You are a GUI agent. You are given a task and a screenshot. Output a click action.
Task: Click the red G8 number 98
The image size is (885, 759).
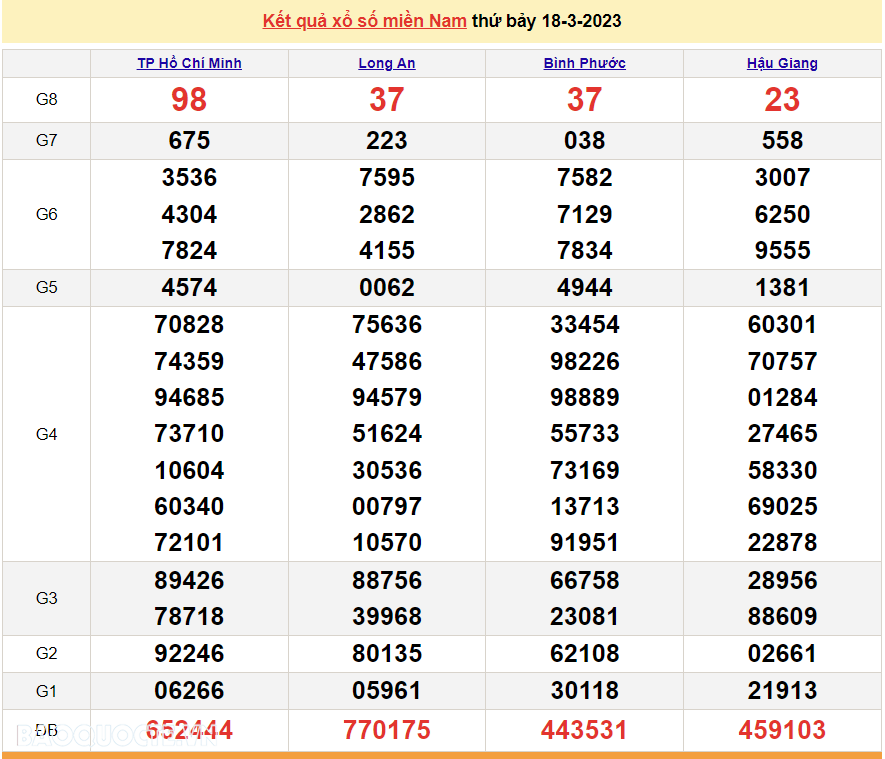pos(189,99)
